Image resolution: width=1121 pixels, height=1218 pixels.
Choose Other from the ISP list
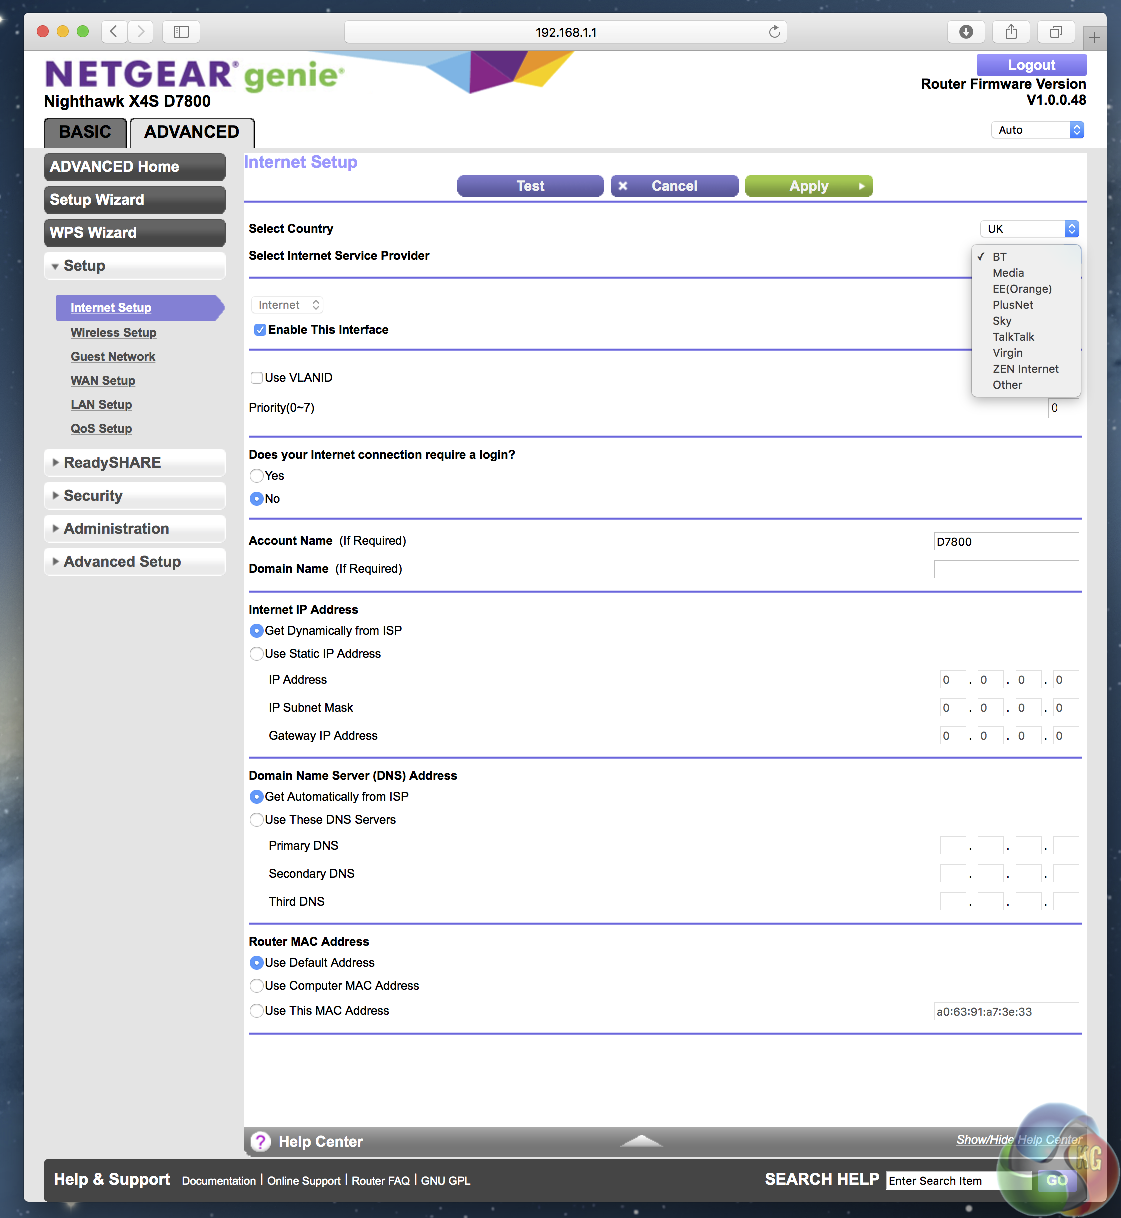[x=1026, y=385]
